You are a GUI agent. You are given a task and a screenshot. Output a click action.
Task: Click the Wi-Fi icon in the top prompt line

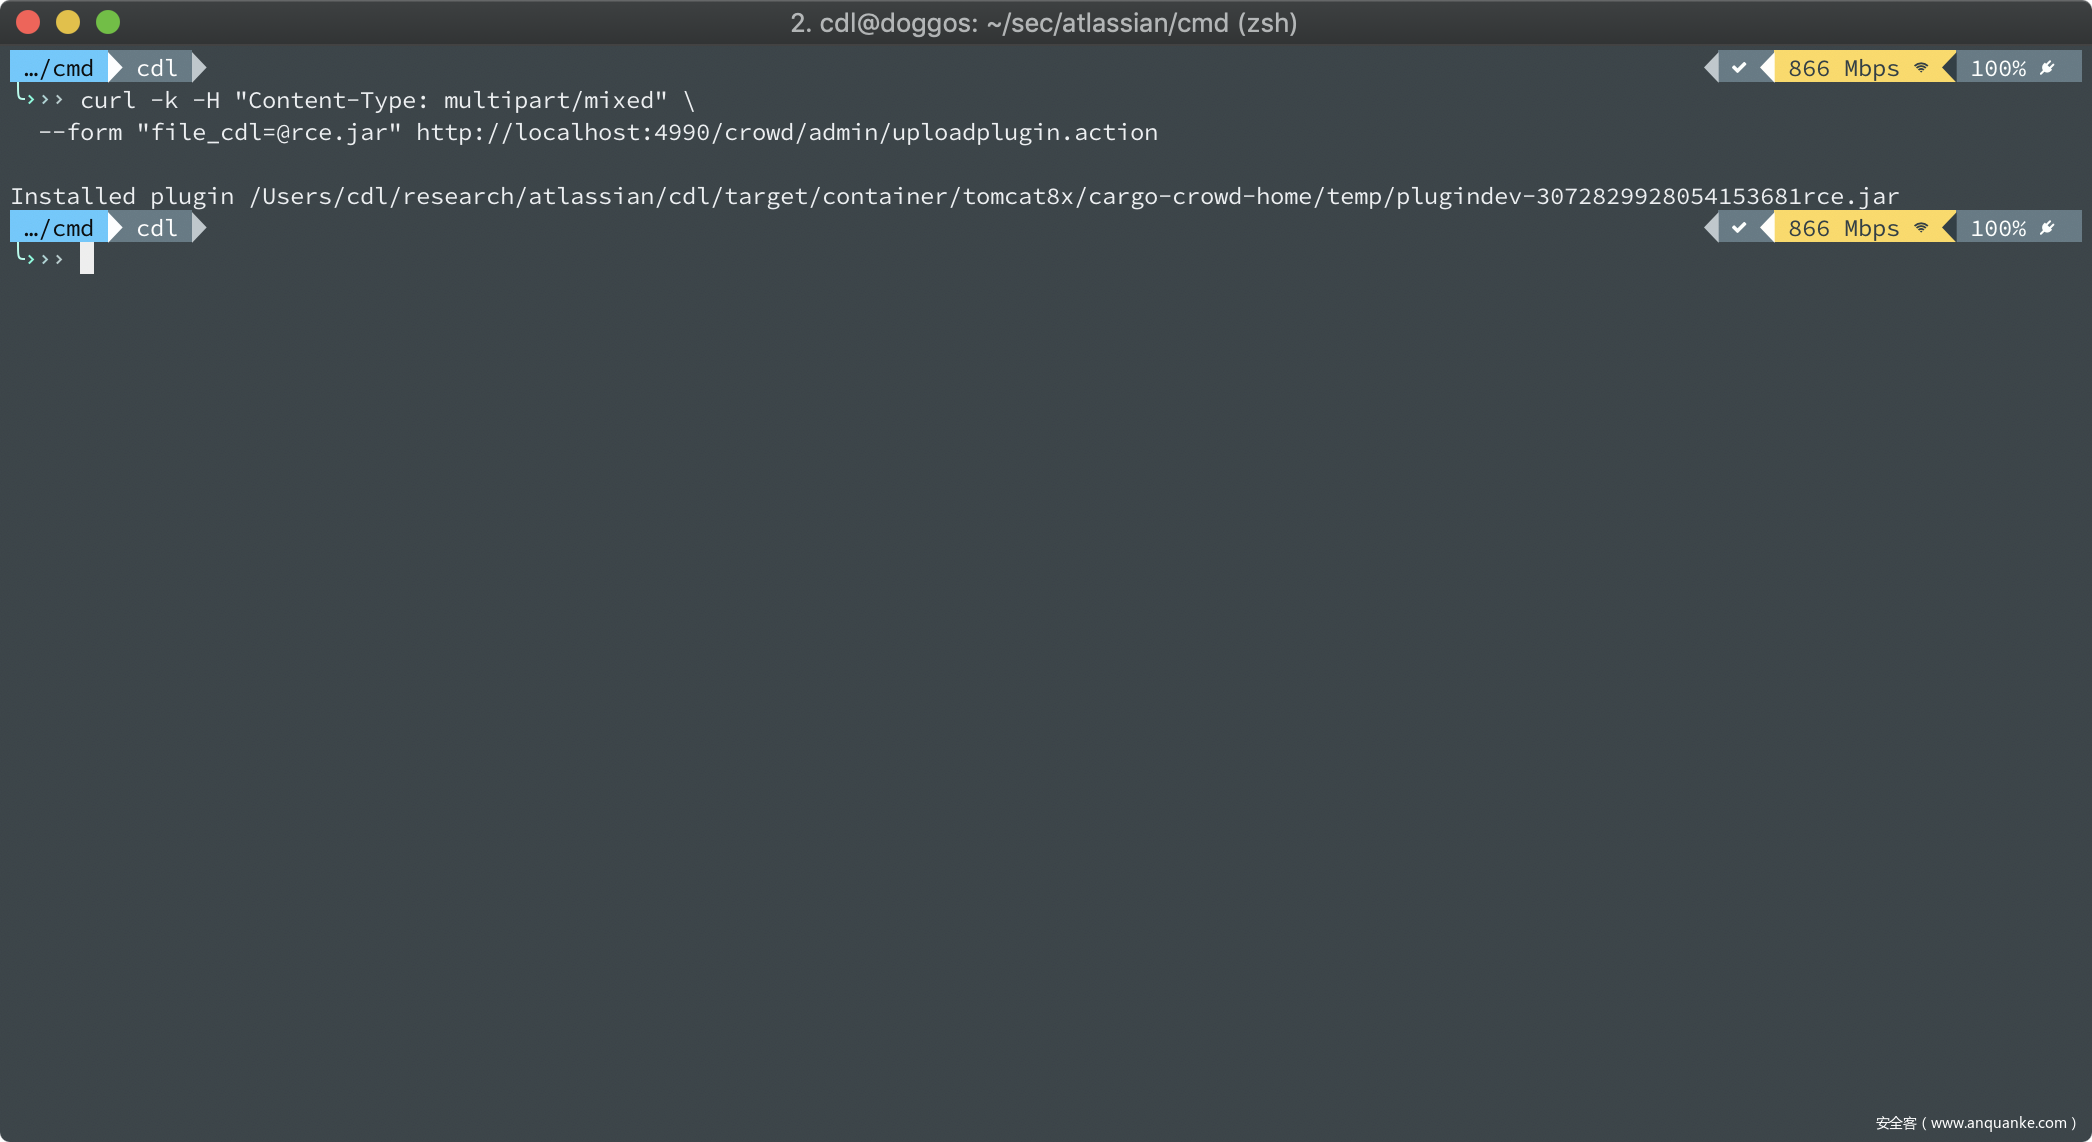(x=1921, y=68)
